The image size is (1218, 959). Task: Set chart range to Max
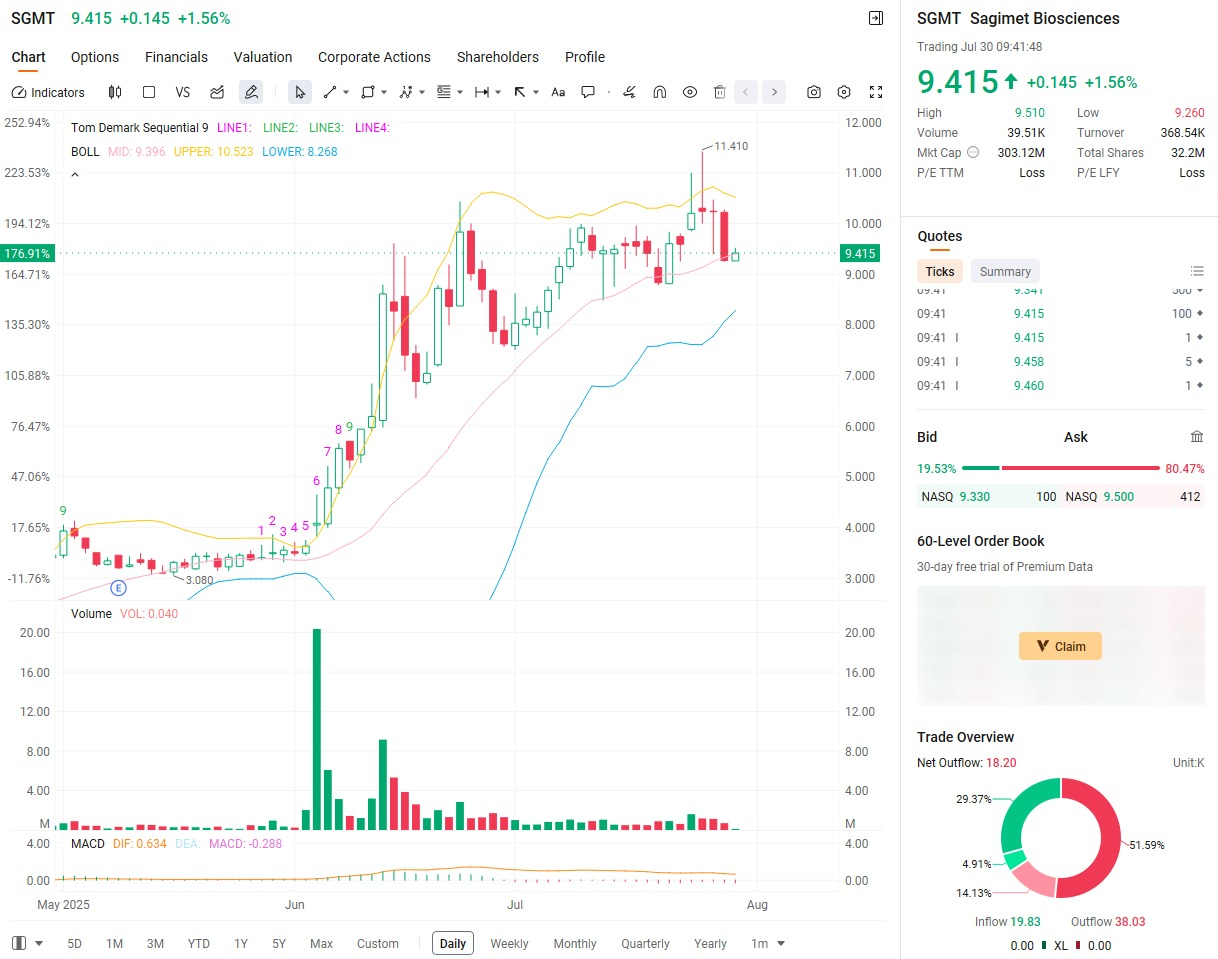click(321, 943)
